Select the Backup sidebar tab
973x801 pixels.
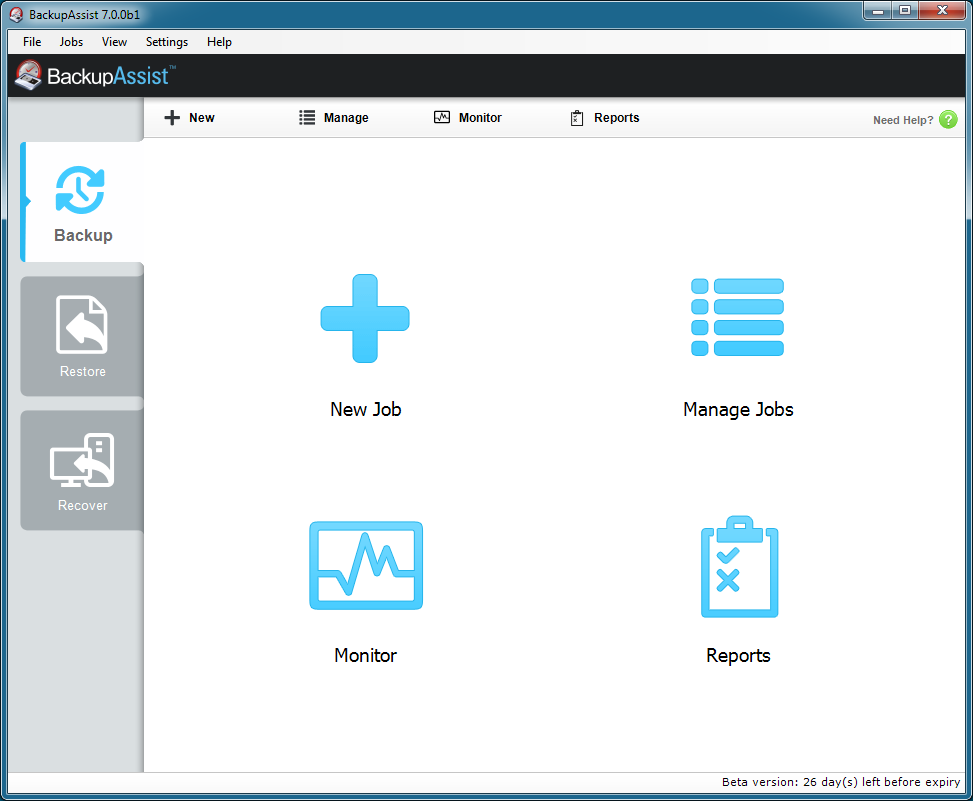point(83,202)
